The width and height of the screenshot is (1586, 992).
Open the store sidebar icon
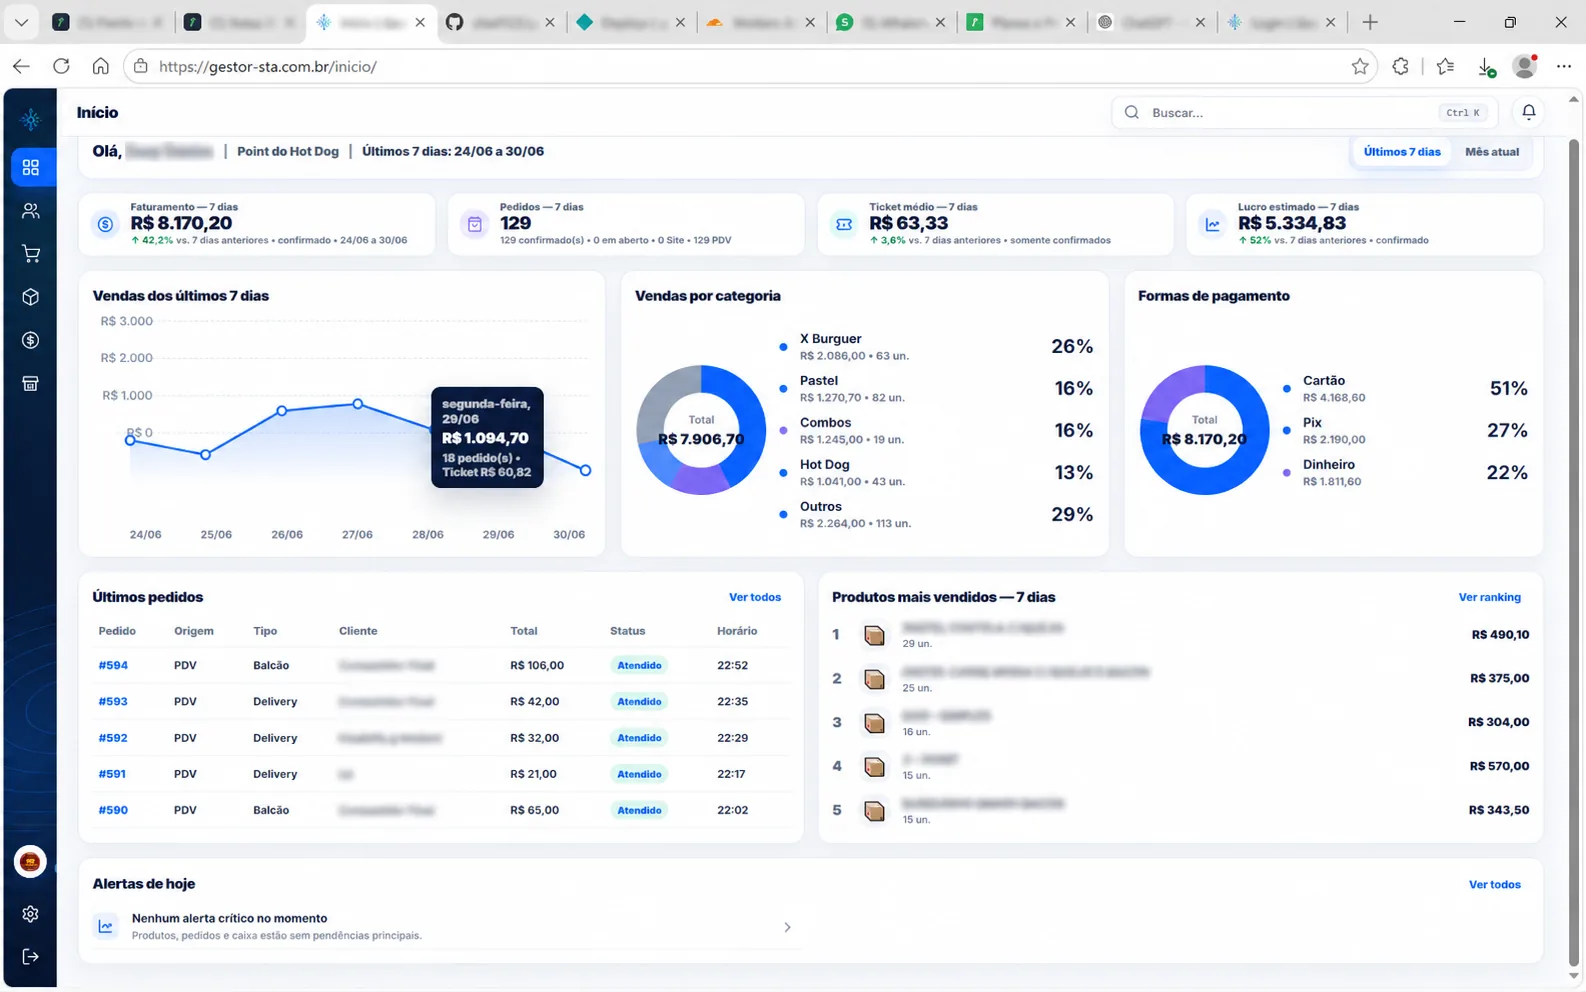pos(31,384)
